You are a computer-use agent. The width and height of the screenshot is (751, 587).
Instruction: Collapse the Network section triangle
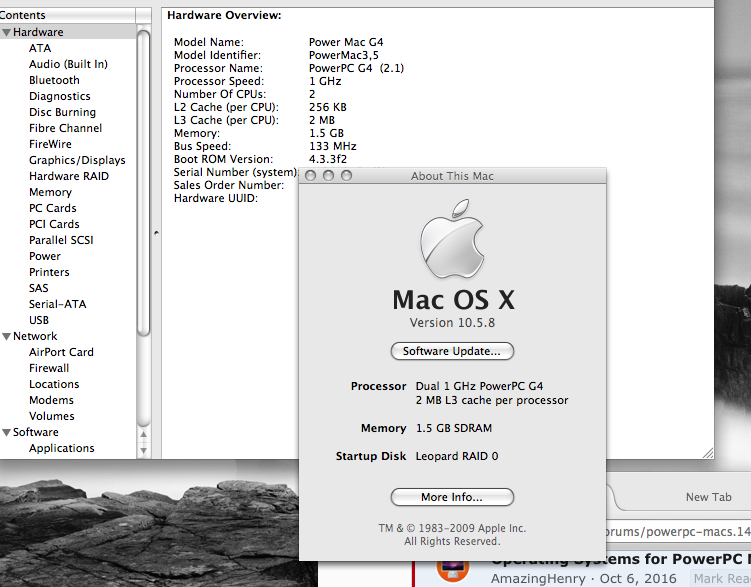pyautogui.click(x=6, y=337)
